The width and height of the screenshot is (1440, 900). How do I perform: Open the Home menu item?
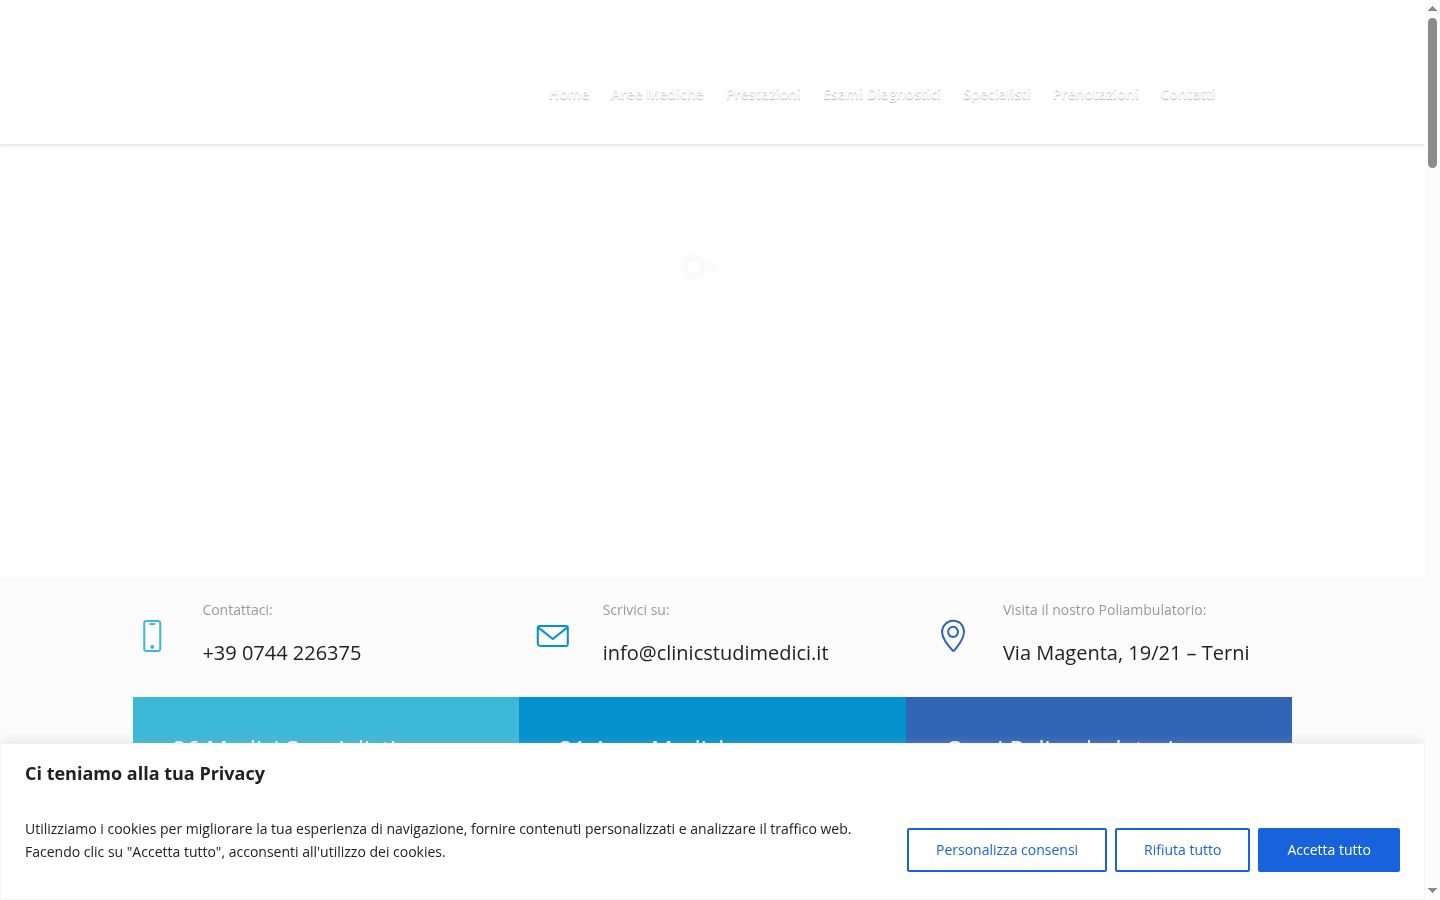tap(569, 95)
